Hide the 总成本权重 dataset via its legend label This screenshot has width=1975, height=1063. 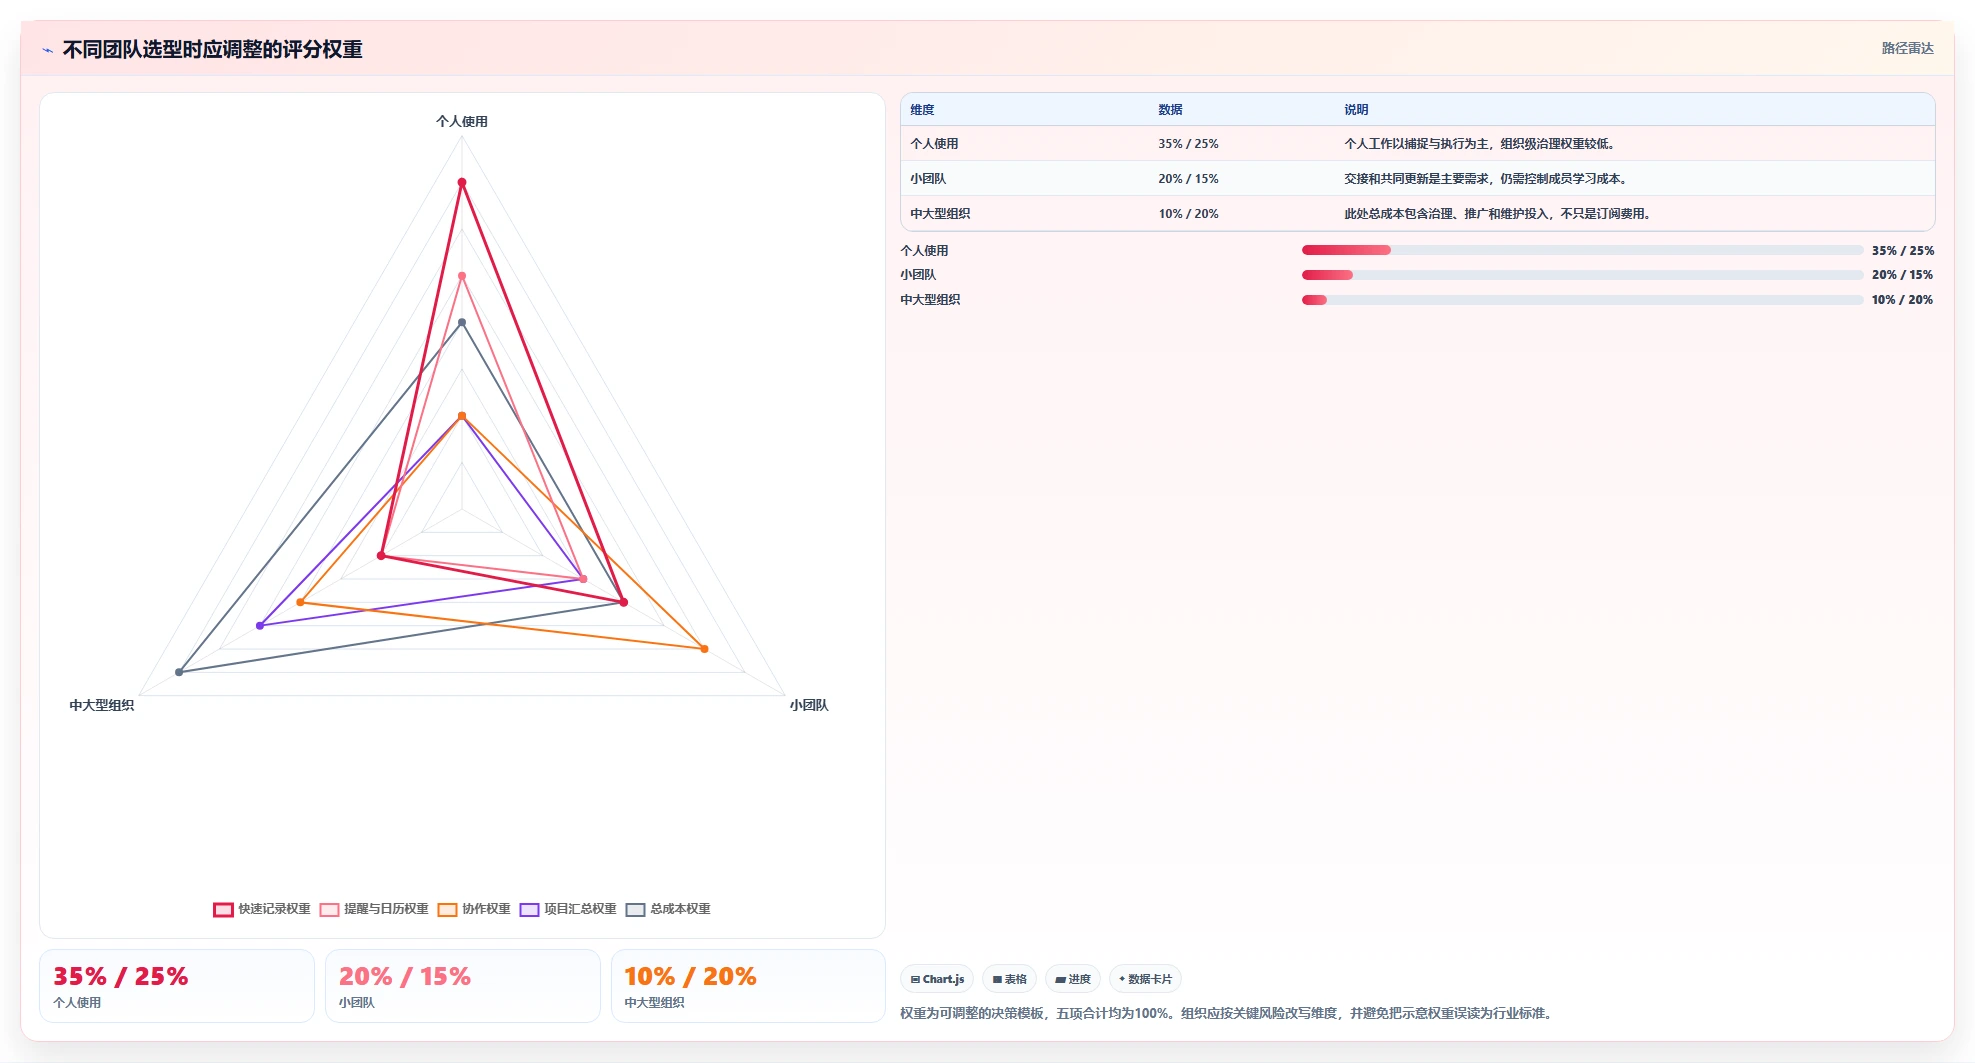click(680, 909)
